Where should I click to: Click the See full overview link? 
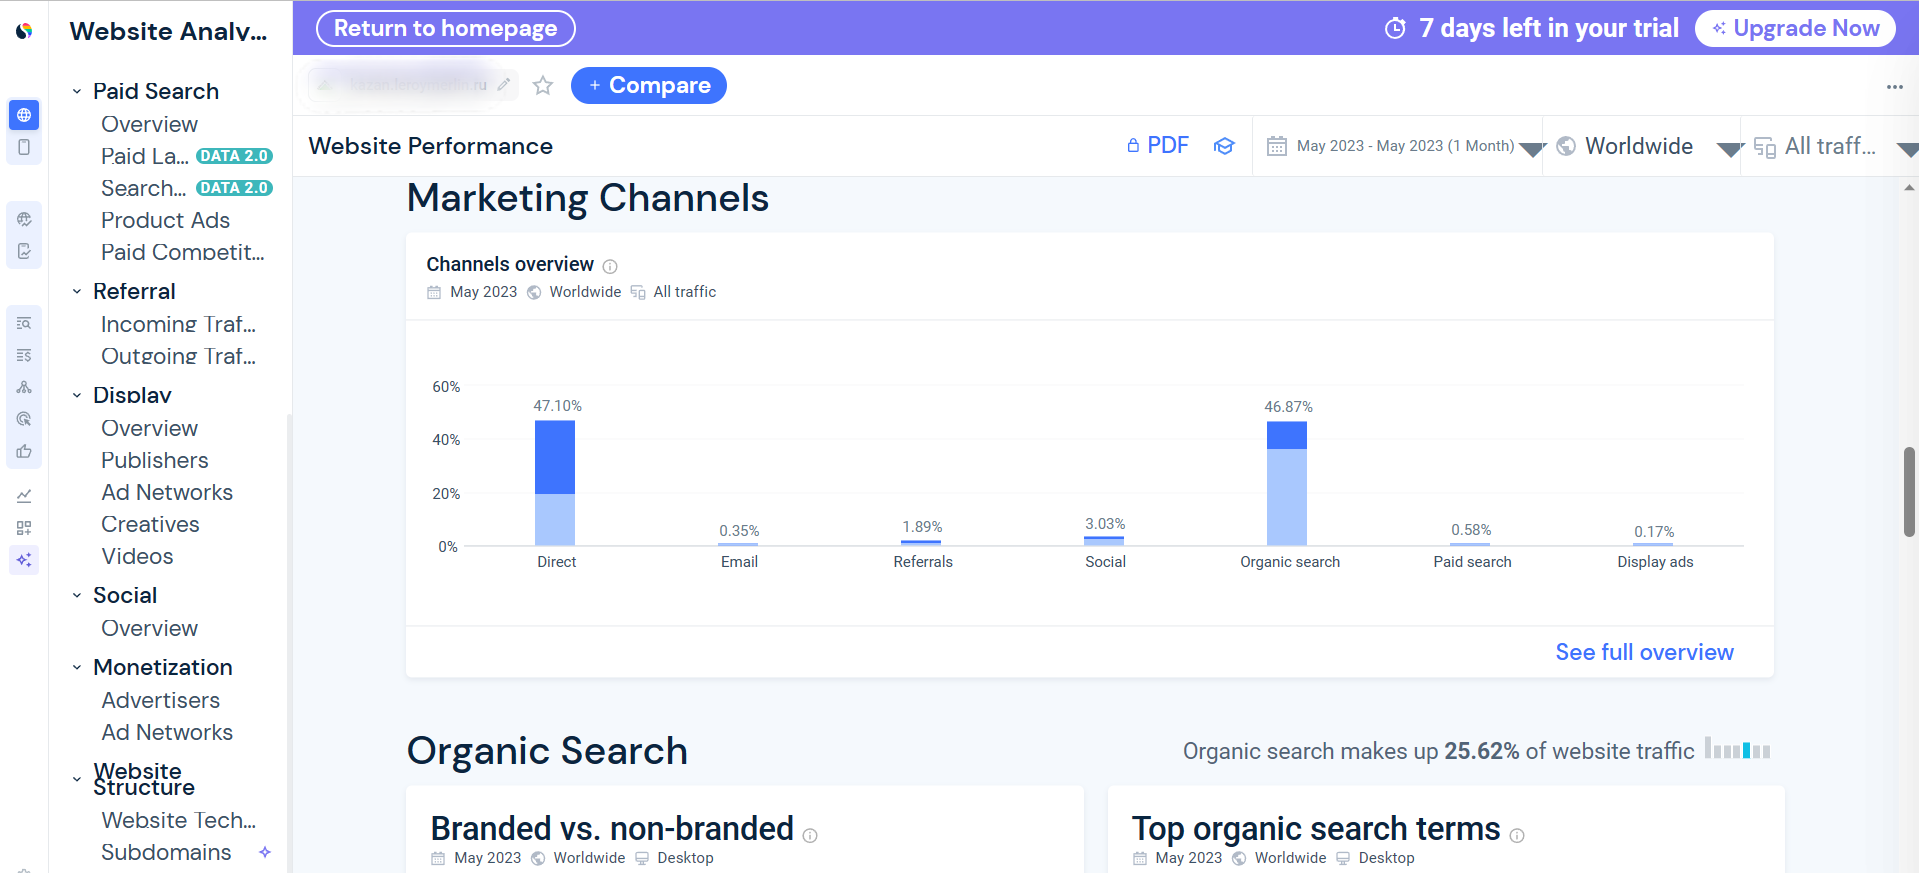[x=1644, y=652]
